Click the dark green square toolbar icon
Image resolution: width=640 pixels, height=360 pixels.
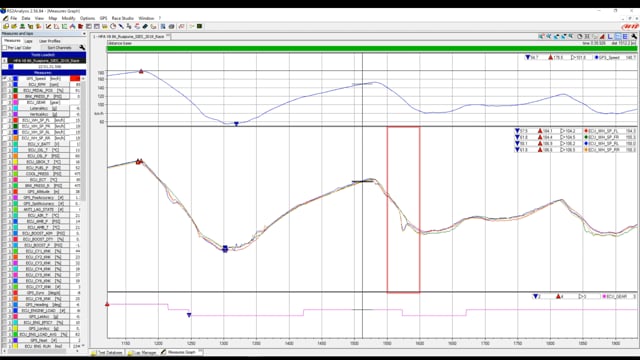[199, 26]
